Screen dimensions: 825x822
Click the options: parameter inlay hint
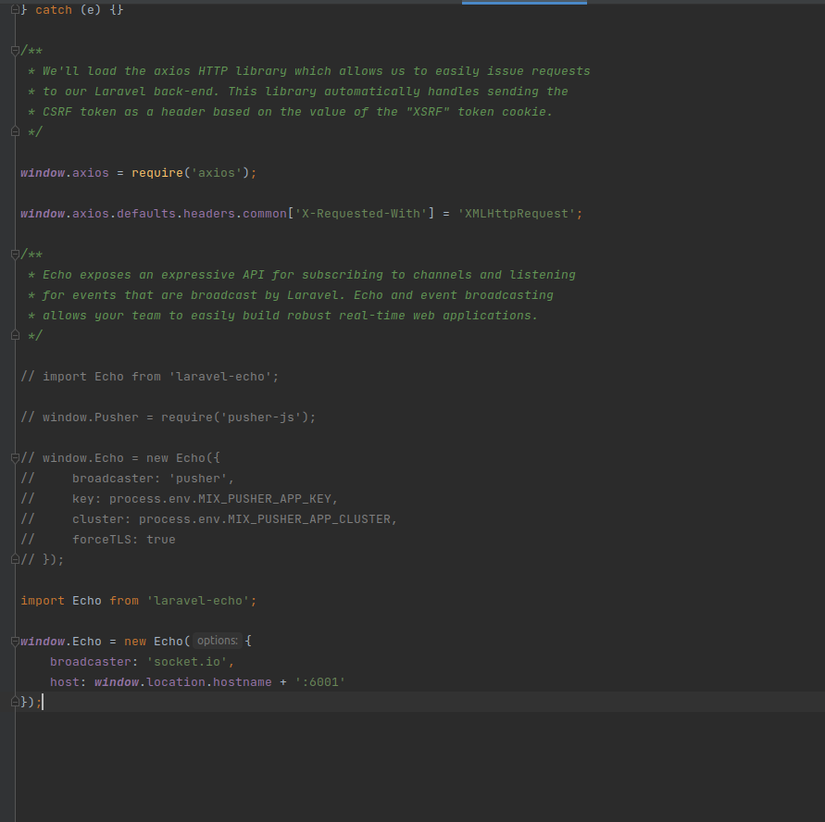216,640
